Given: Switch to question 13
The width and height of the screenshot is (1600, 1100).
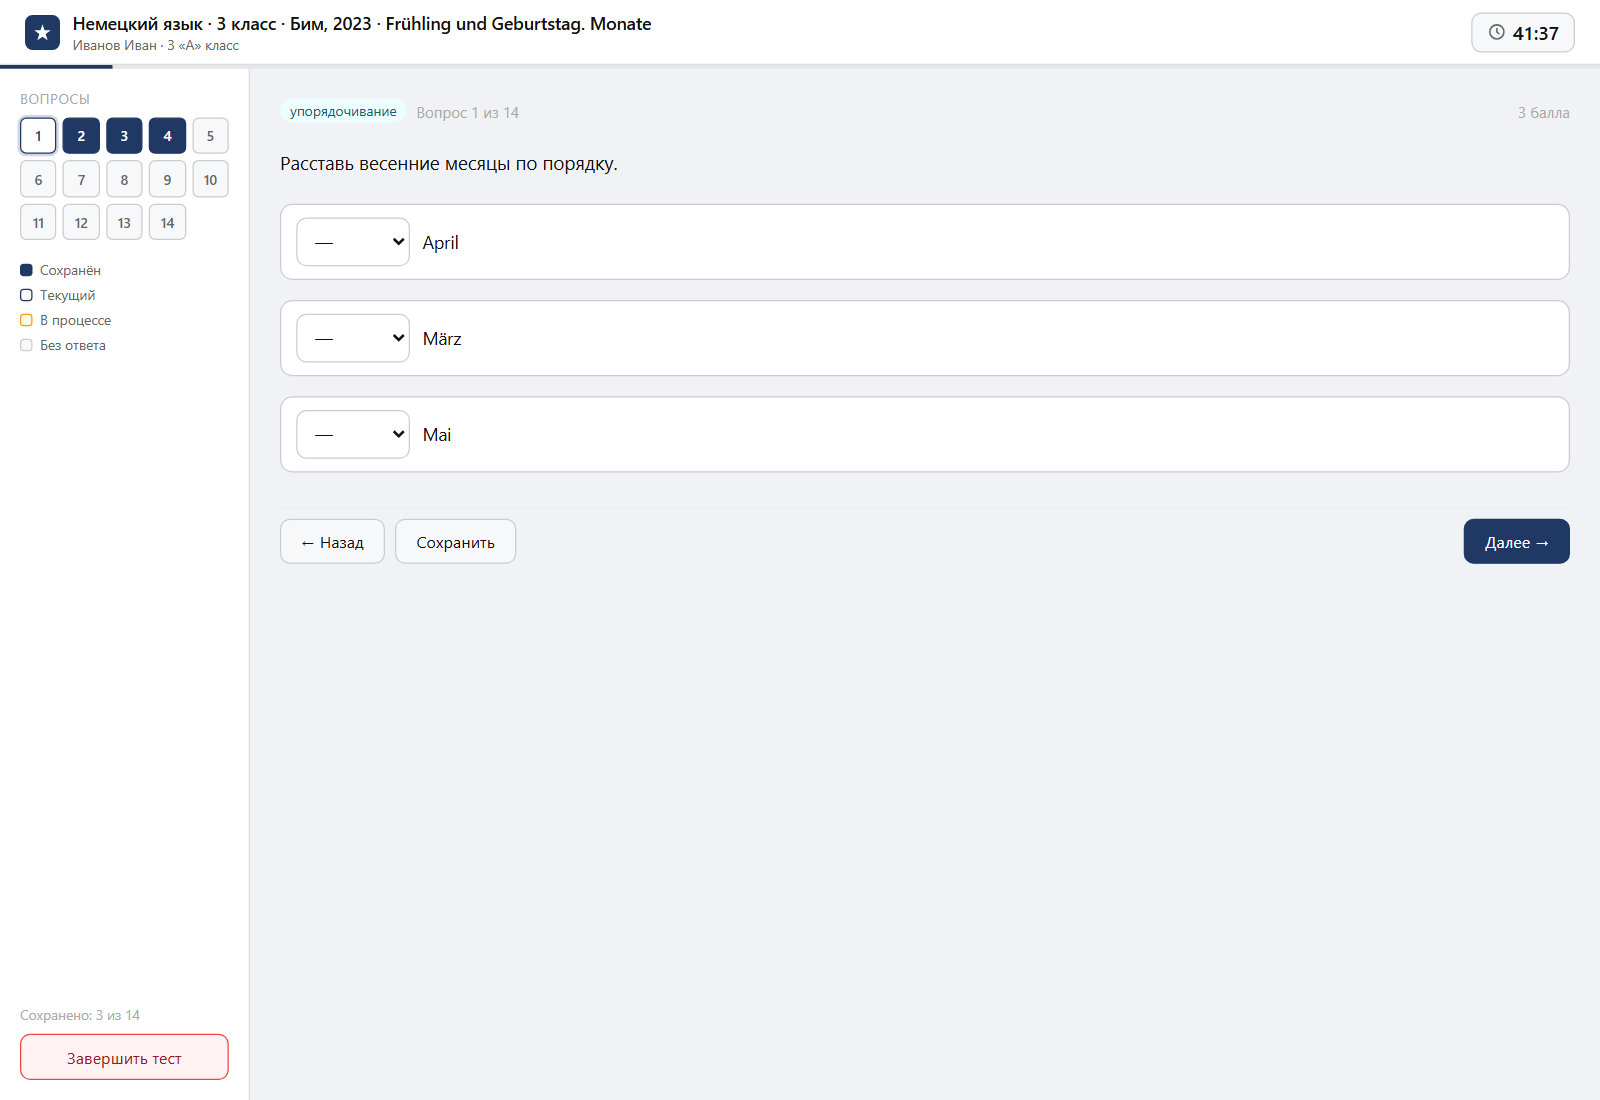Looking at the screenshot, I should 124,222.
